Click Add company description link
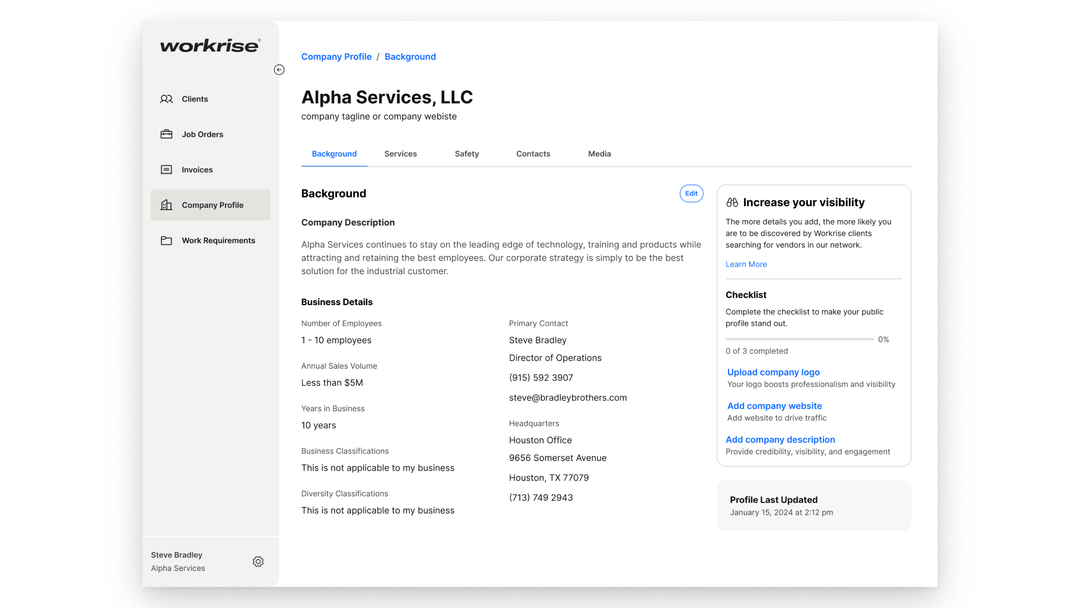This screenshot has height=608, width=1080. [x=780, y=440]
